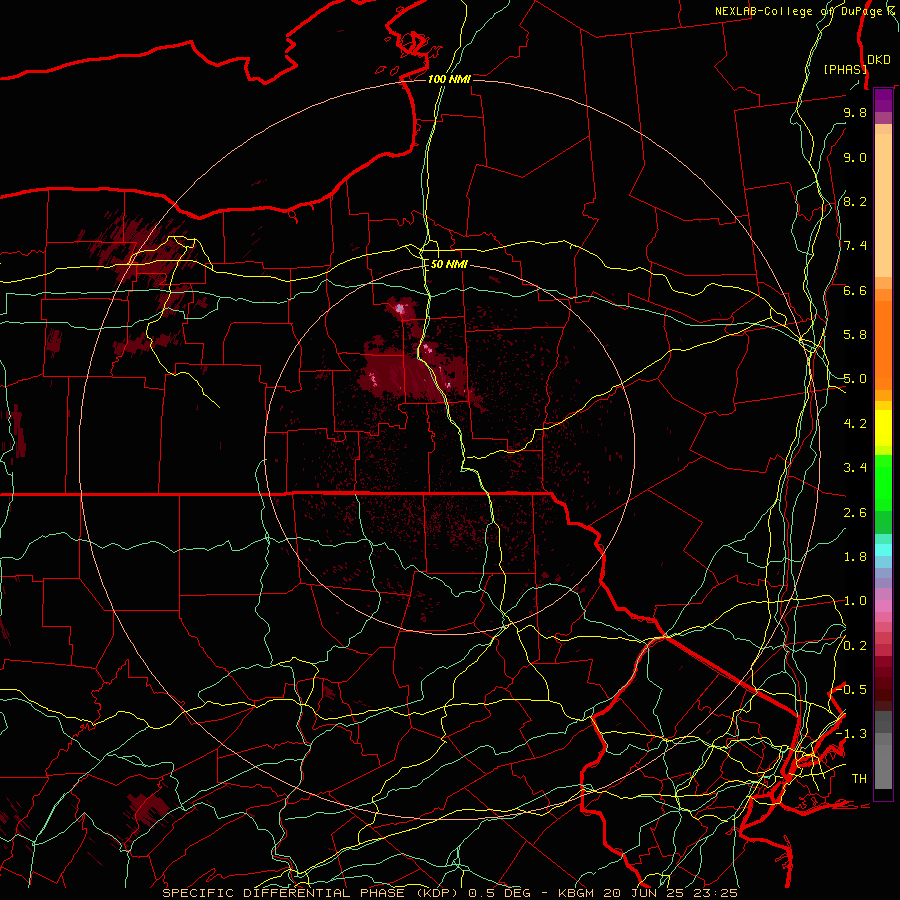Click the gray band on the color bar
Screen dimensions: 900x900
click(883, 750)
